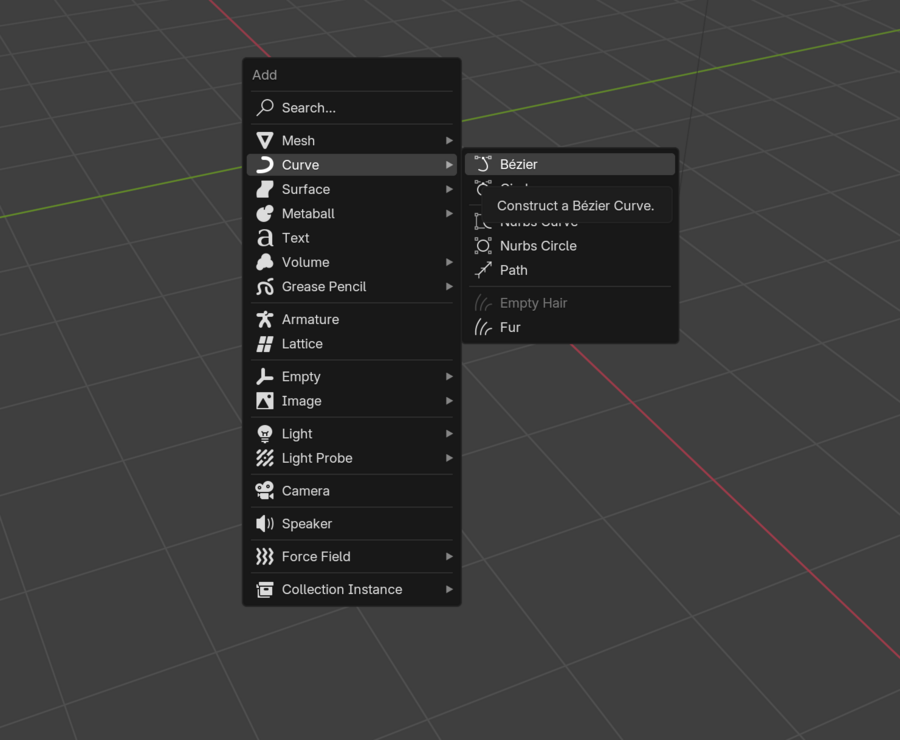
Task: Click the Path icon in submenu
Action: tap(483, 270)
